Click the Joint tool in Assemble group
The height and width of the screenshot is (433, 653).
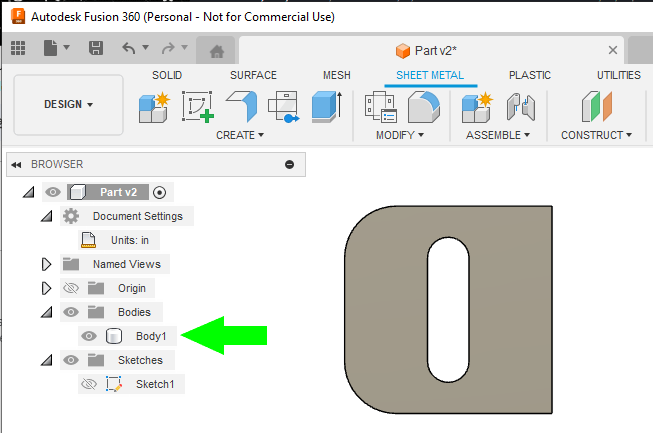(x=521, y=105)
